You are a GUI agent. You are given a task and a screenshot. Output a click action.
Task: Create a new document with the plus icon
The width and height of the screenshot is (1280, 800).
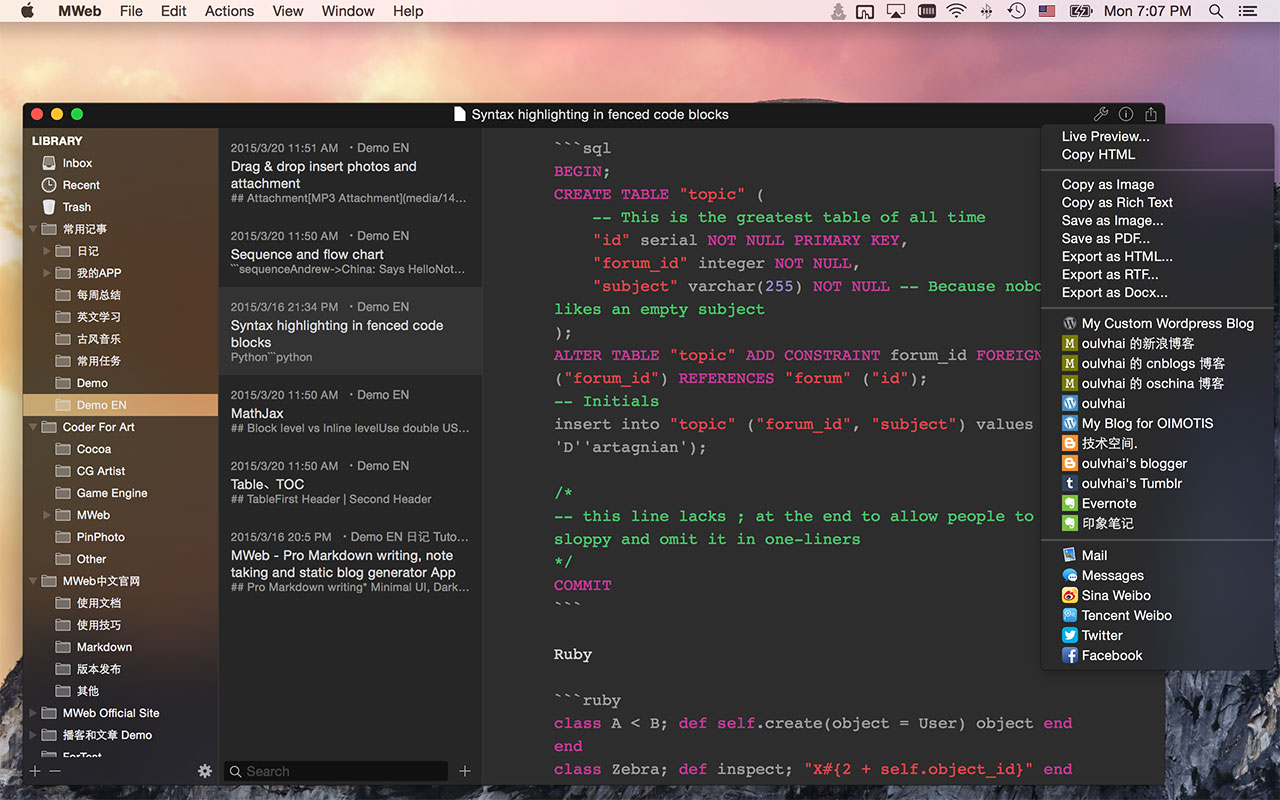464,771
